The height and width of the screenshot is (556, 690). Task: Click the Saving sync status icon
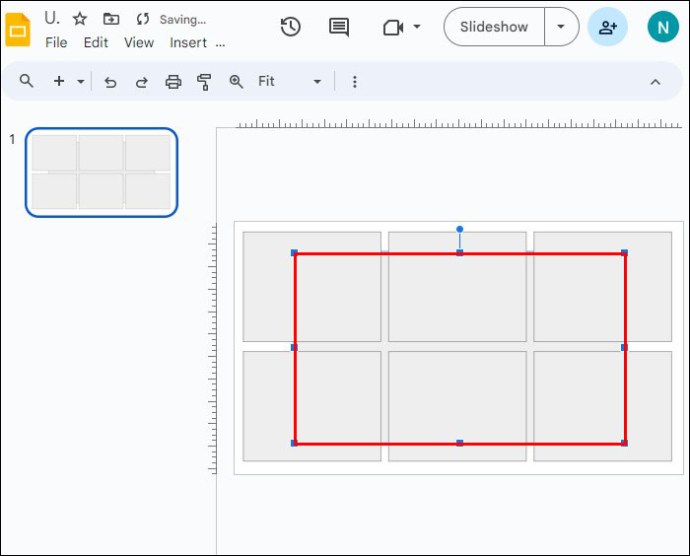tap(143, 19)
